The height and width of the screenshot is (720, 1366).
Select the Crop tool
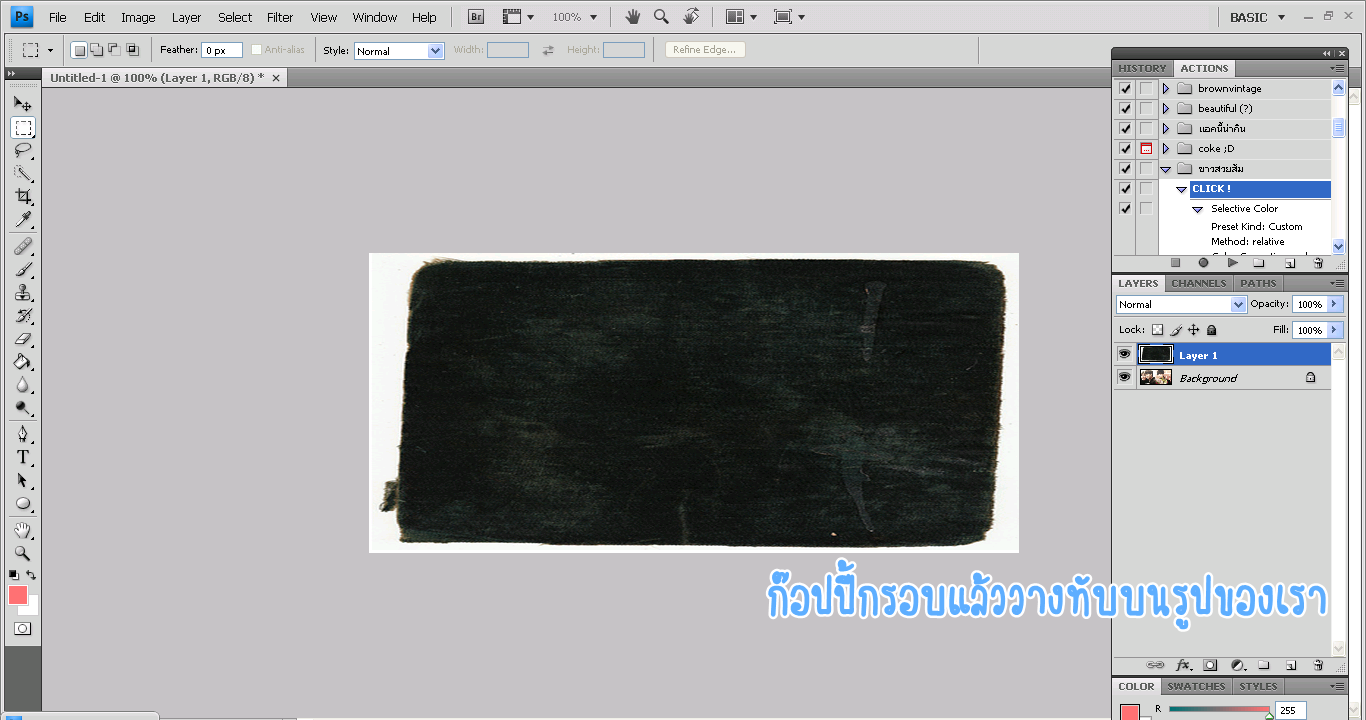click(23, 197)
